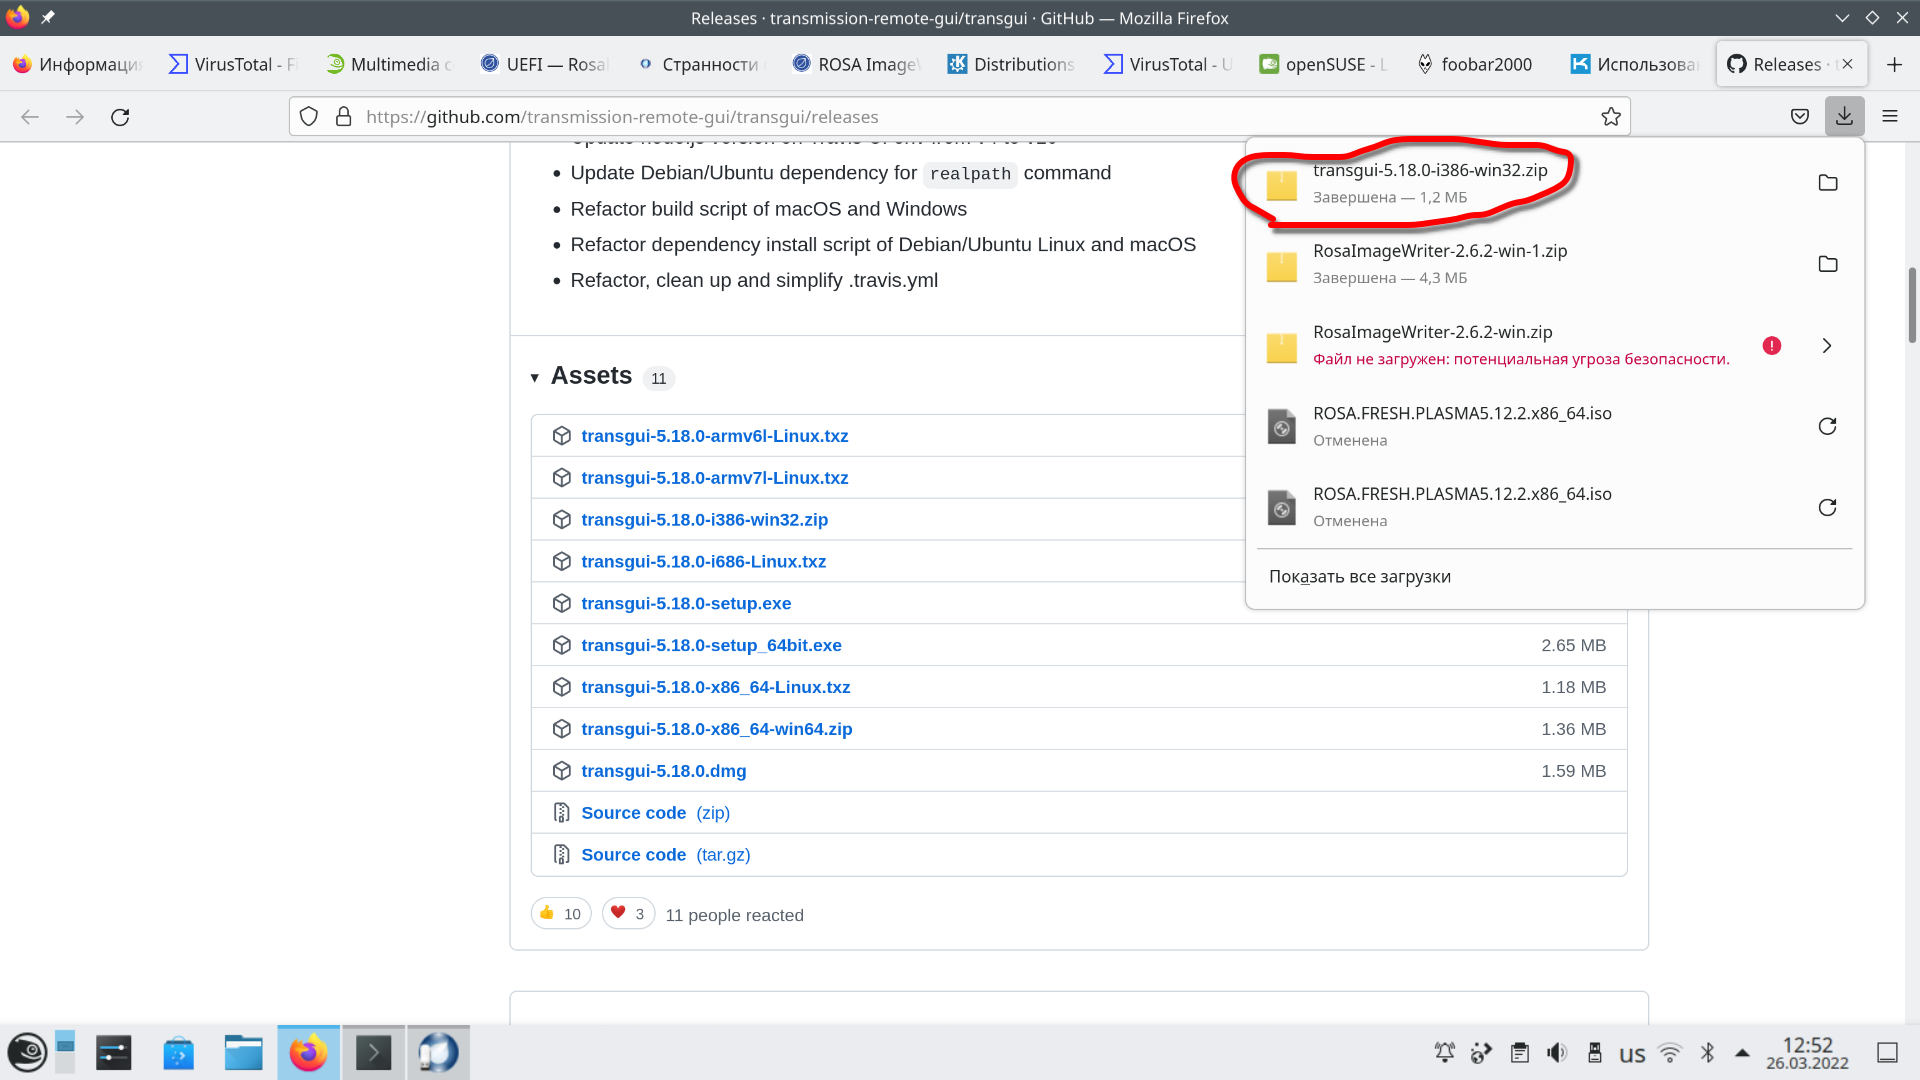Switch to the openSUSE tab
Image resolution: width=1920 pixels, height=1080 pixels.
pos(1322,64)
